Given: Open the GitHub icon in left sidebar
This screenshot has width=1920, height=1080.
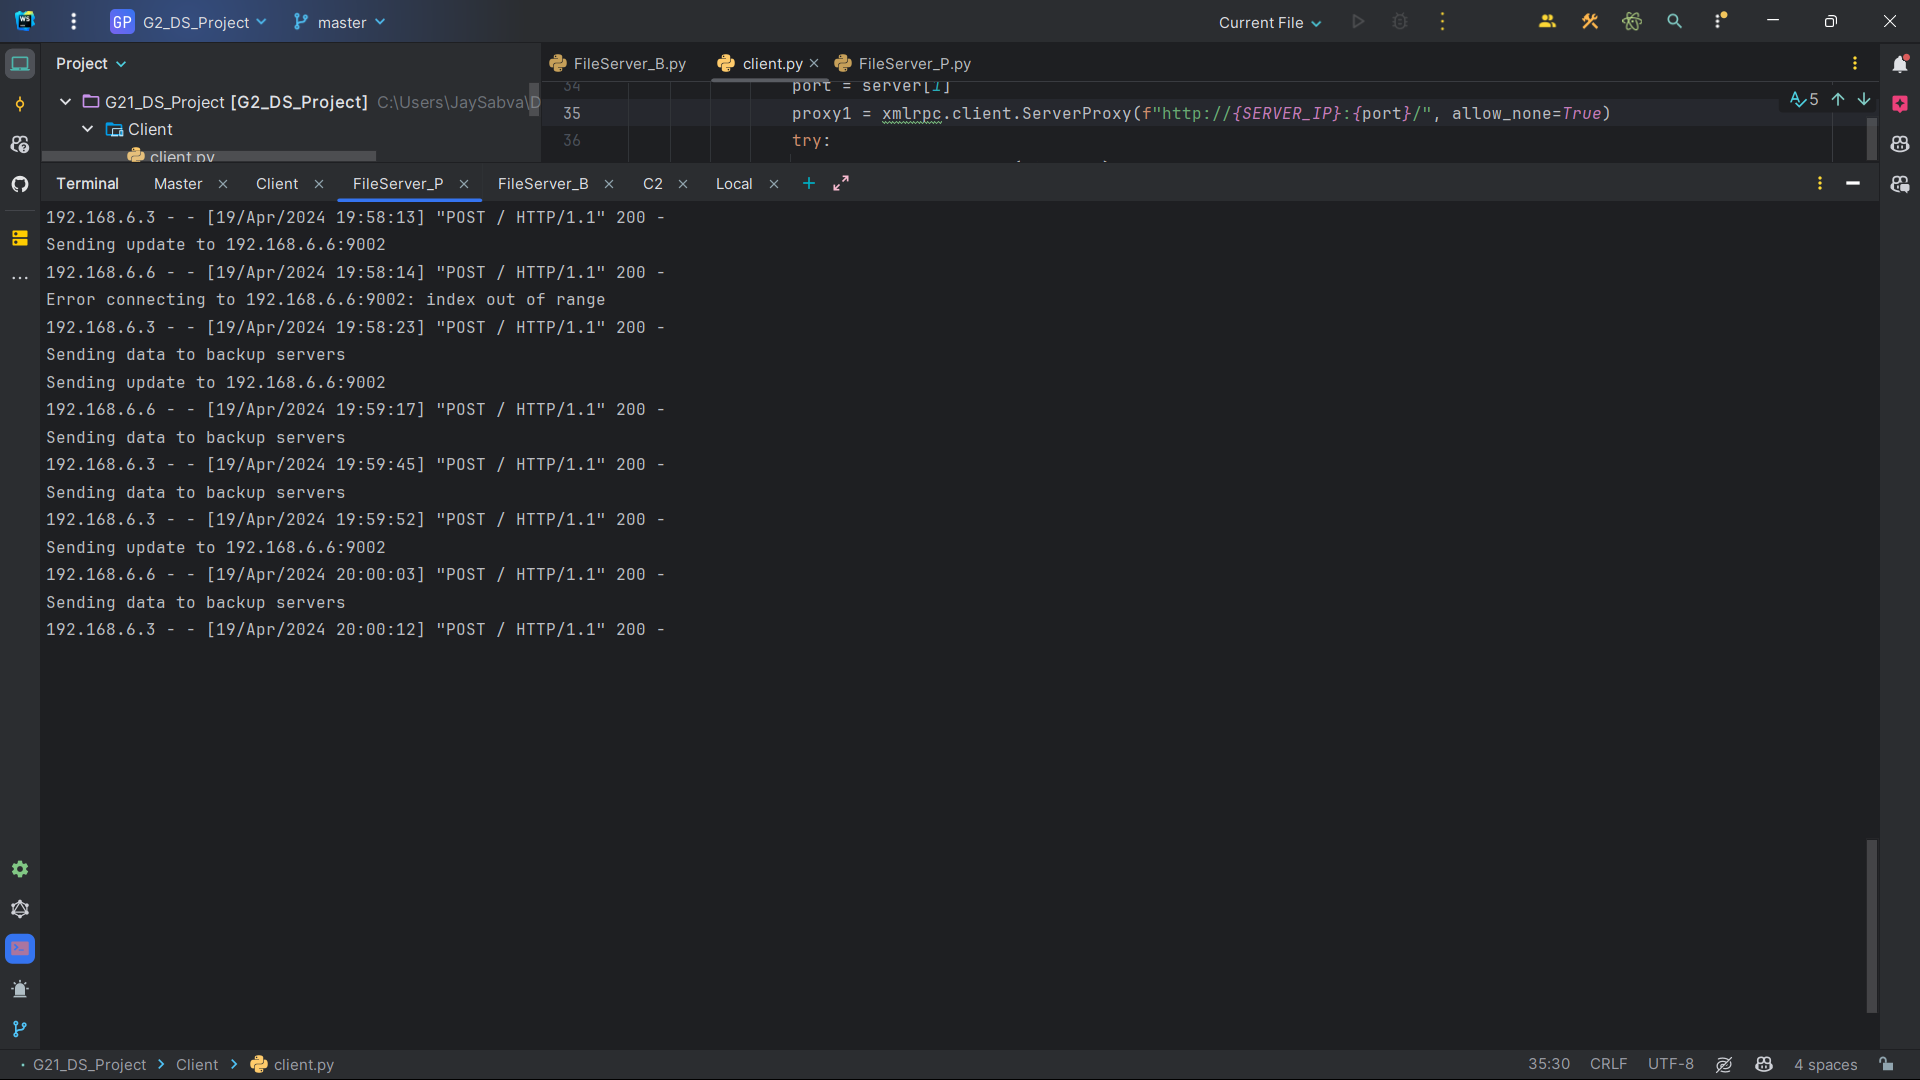Looking at the screenshot, I should click(20, 184).
